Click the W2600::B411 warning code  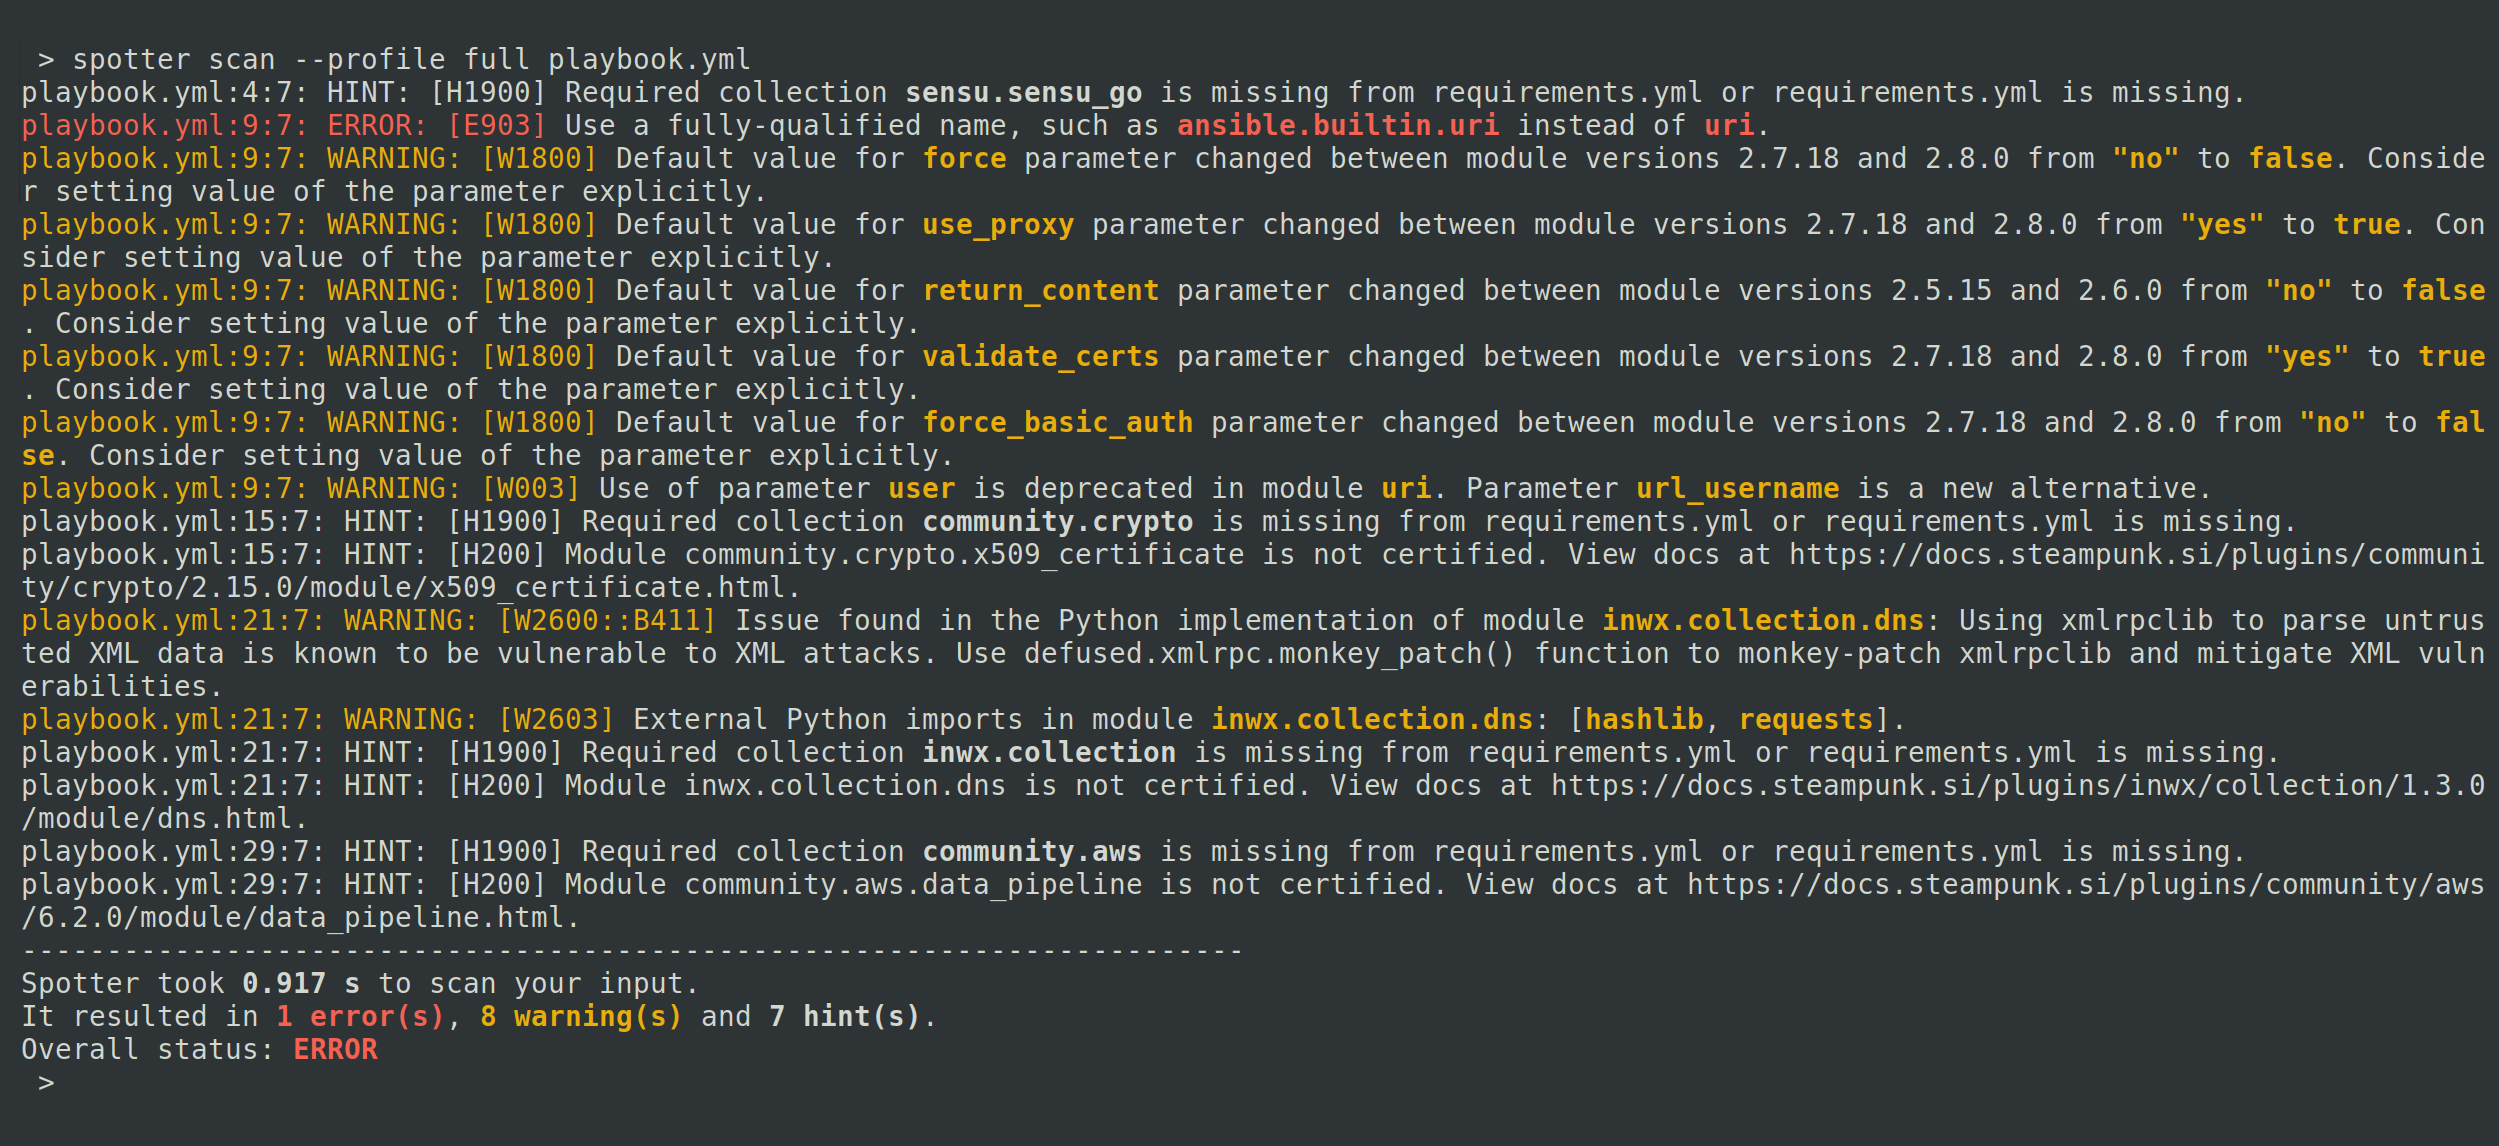click(x=607, y=621)
